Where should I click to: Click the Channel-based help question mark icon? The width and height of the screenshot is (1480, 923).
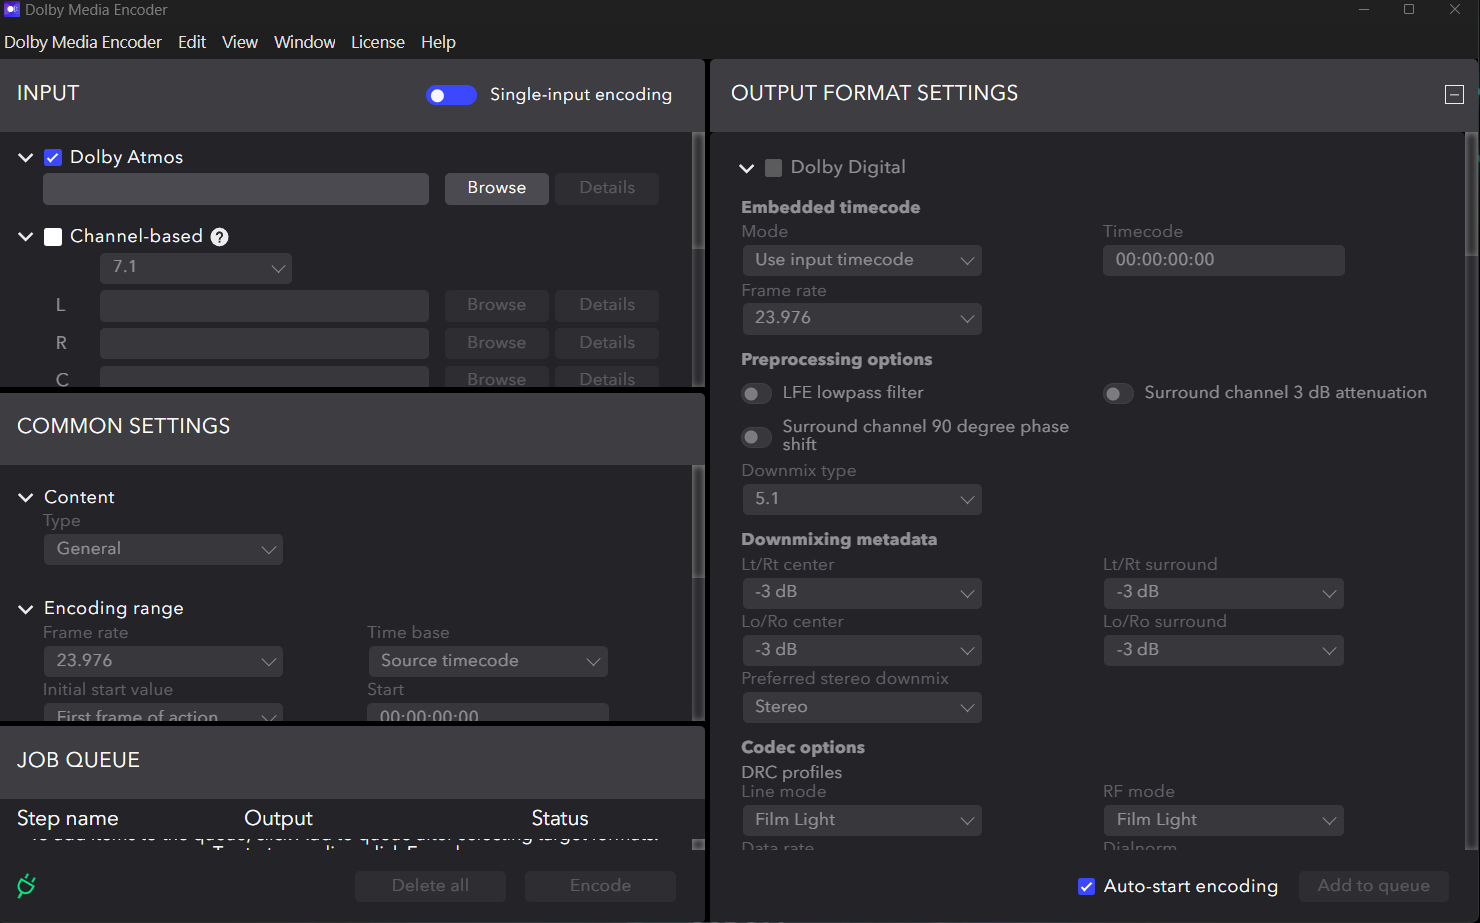coord(220,237)
